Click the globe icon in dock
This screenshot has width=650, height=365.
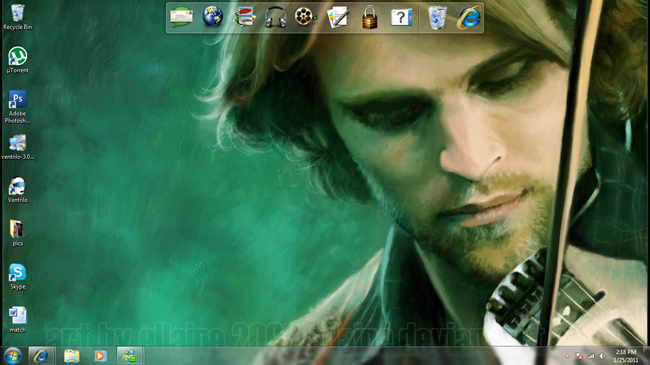coord(213,17)
